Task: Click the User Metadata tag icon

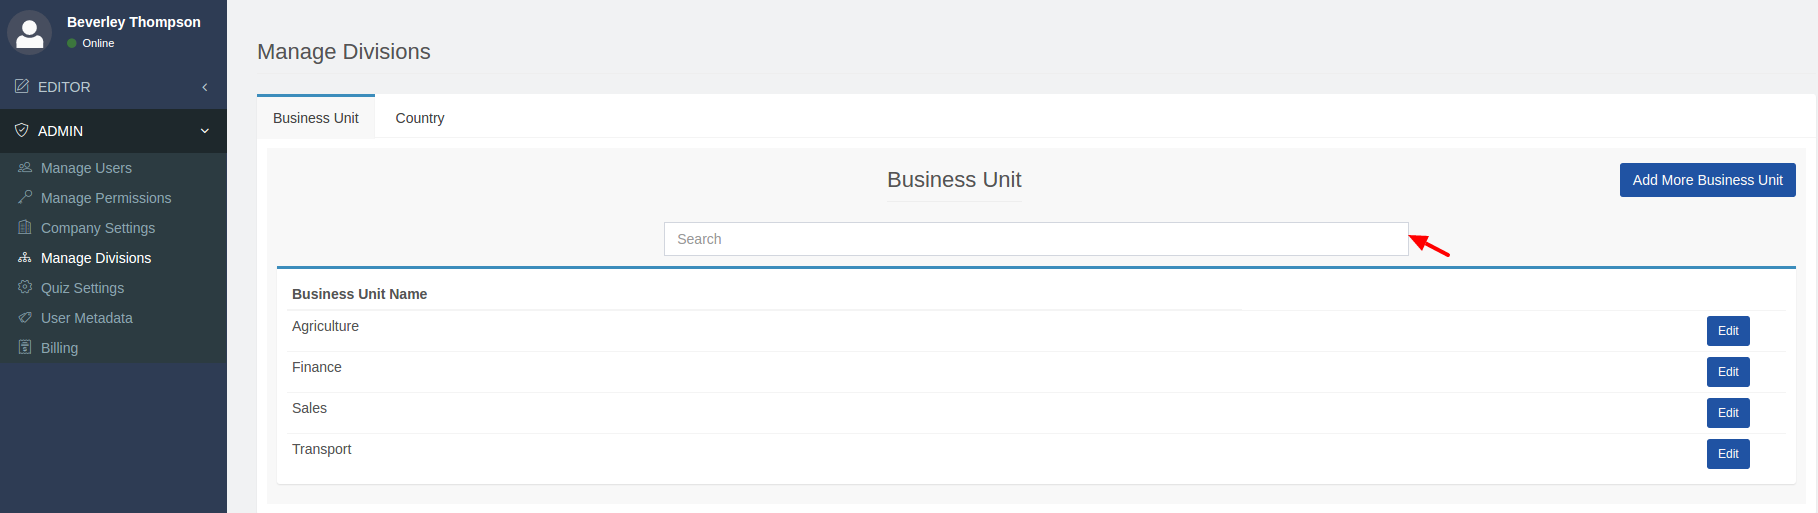Action: [x=25, y=318]
